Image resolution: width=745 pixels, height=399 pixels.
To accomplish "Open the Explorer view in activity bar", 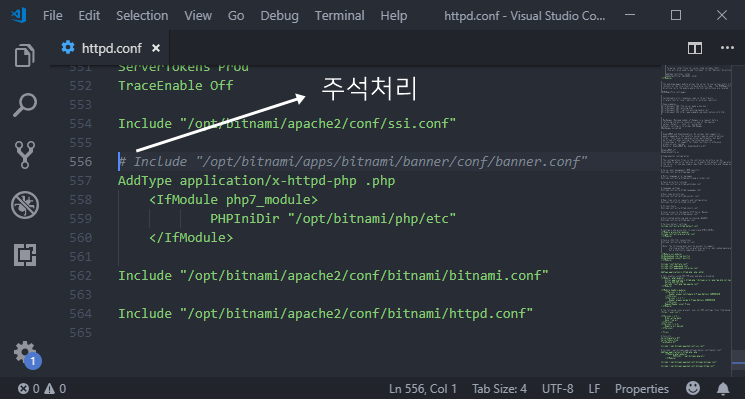I will [25, 56].
